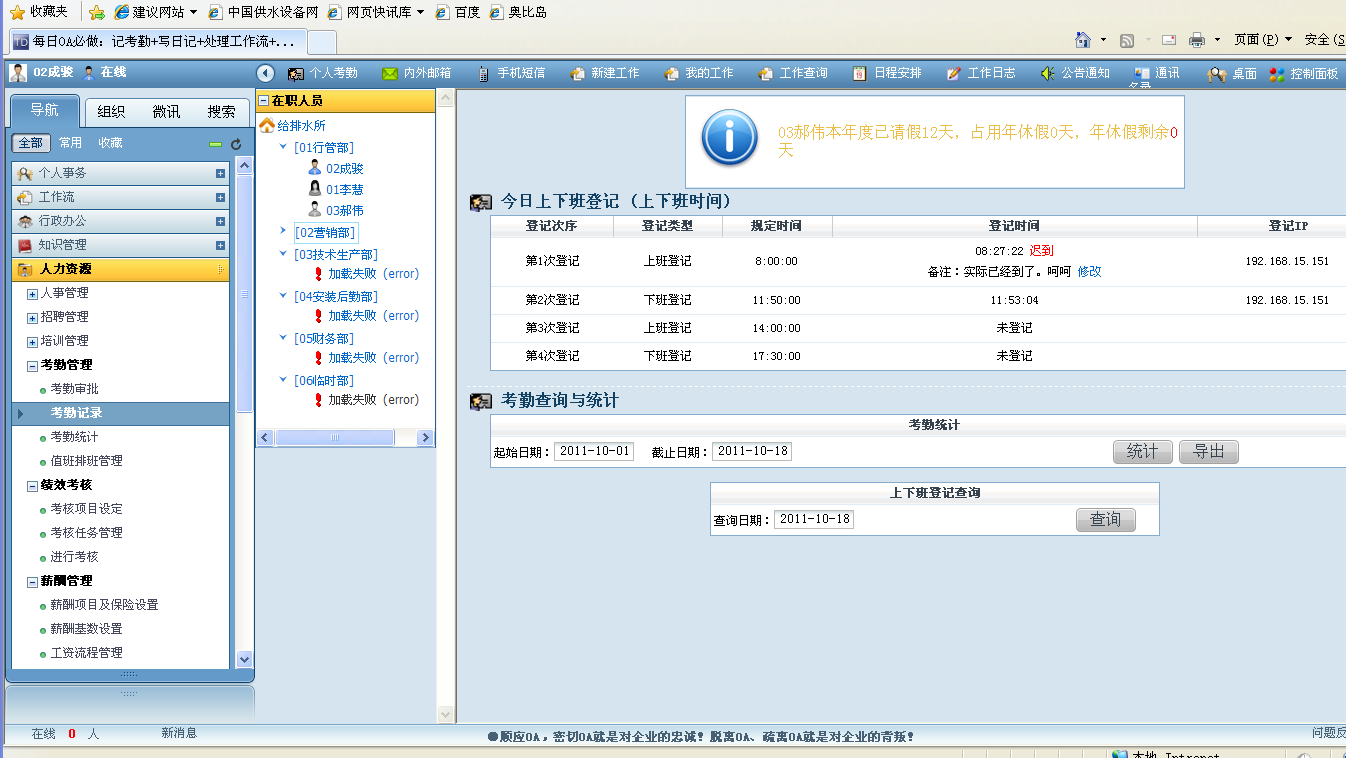Open 我的工作 in the toolbar

tap(698, 73)
